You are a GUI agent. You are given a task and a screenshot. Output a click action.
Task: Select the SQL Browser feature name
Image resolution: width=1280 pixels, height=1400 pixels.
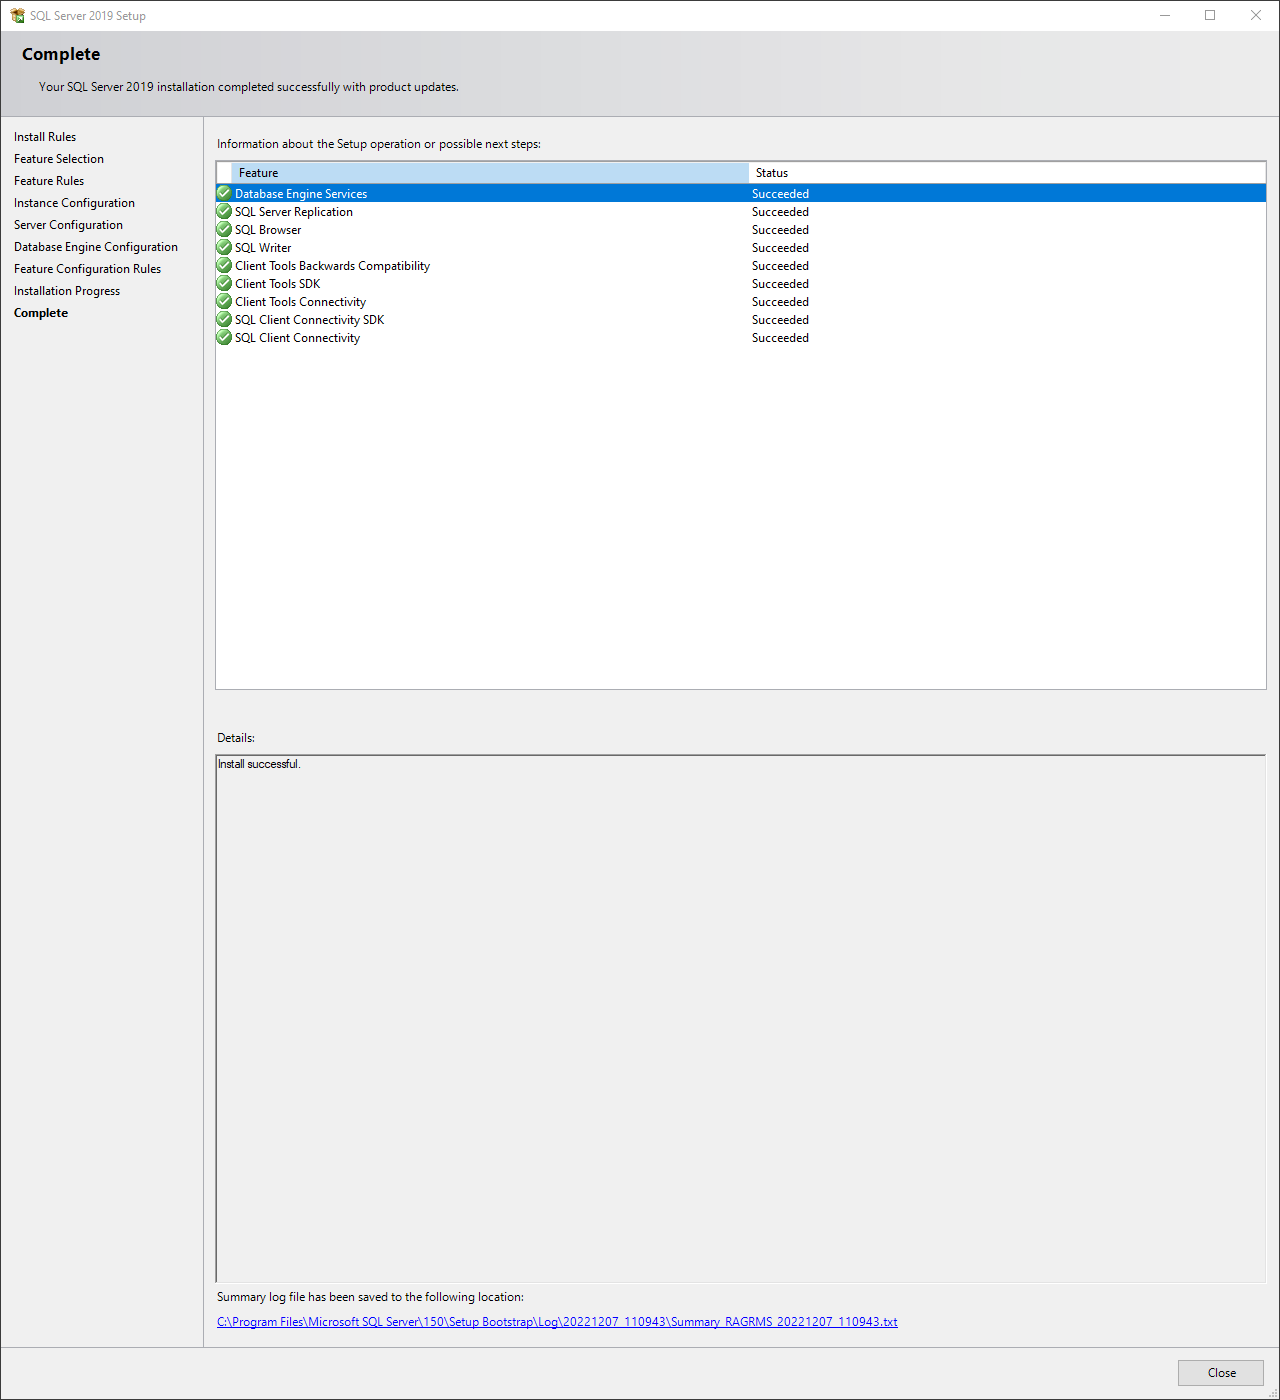click(x=268, y=230)
